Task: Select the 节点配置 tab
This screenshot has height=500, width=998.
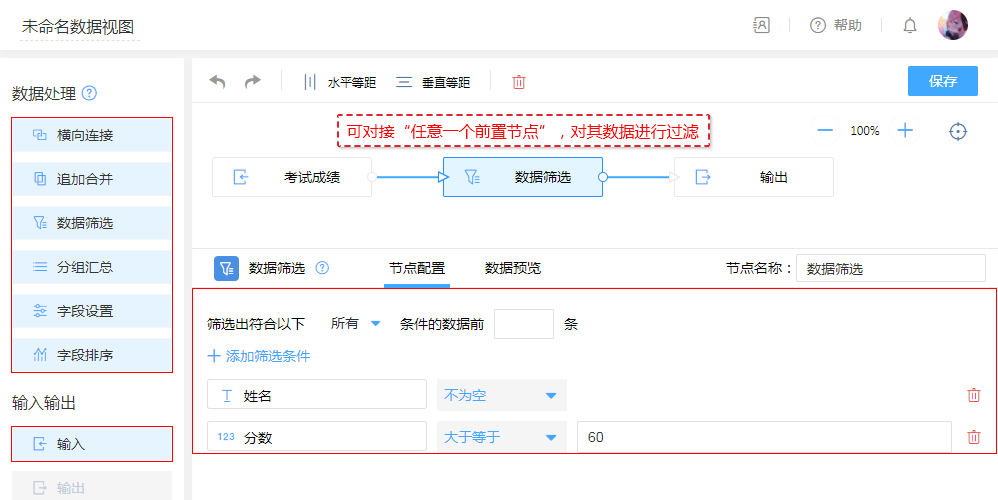Action: point(417,268)
